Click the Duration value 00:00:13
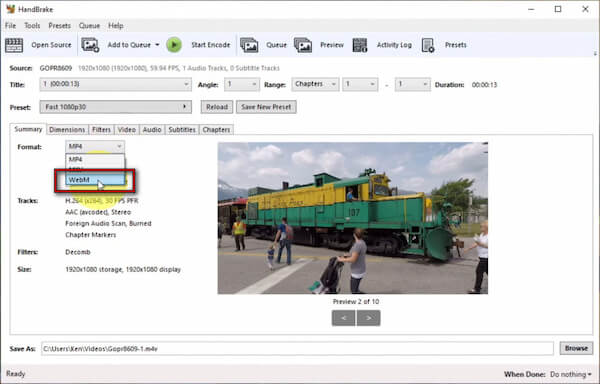 point(484,85)
